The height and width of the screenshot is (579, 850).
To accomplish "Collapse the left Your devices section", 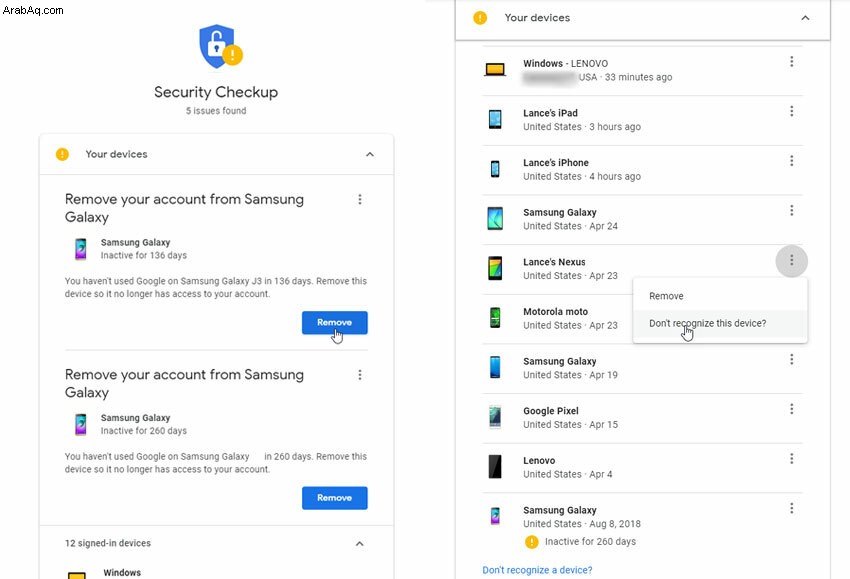I will [x=370, y=155].
